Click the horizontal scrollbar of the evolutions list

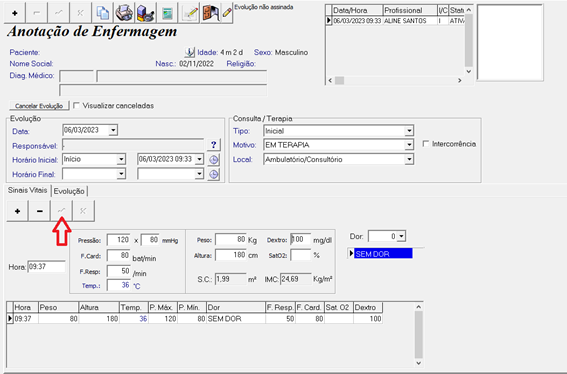coord(395,80)
